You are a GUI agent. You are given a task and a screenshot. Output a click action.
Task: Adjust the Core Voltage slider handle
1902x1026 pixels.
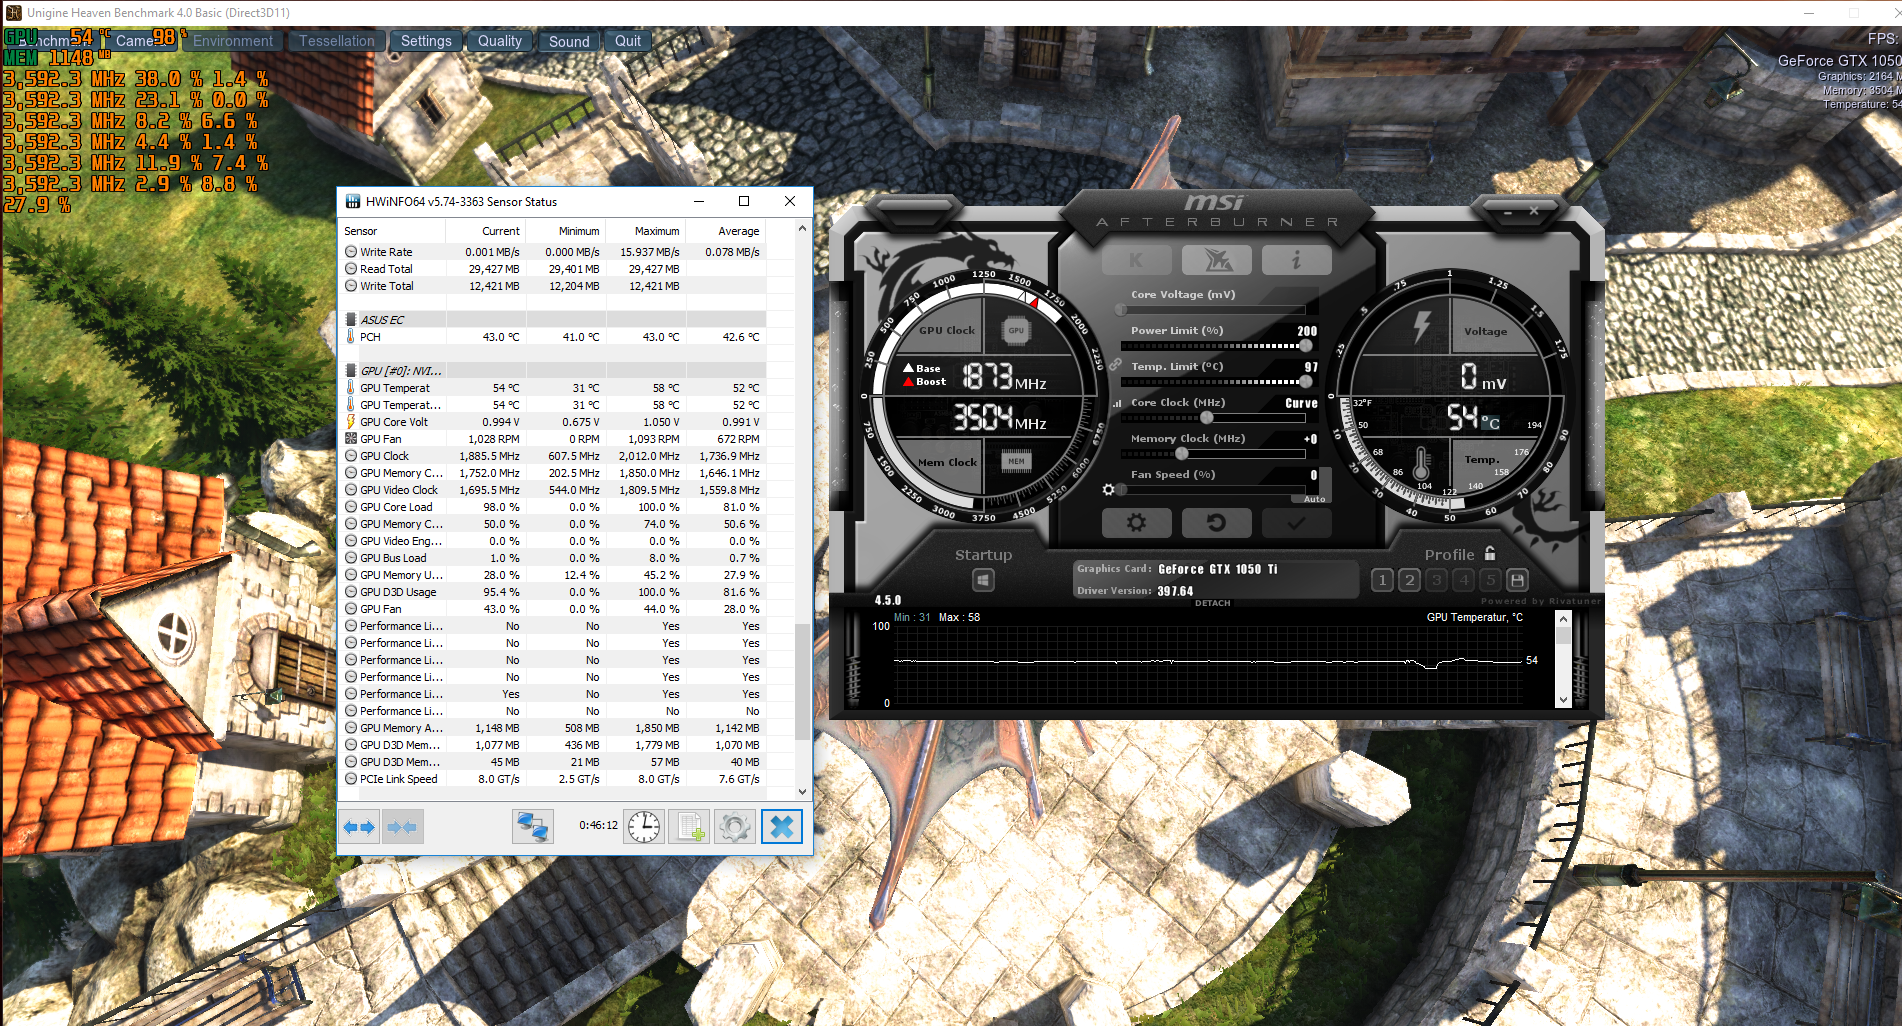1121,310
